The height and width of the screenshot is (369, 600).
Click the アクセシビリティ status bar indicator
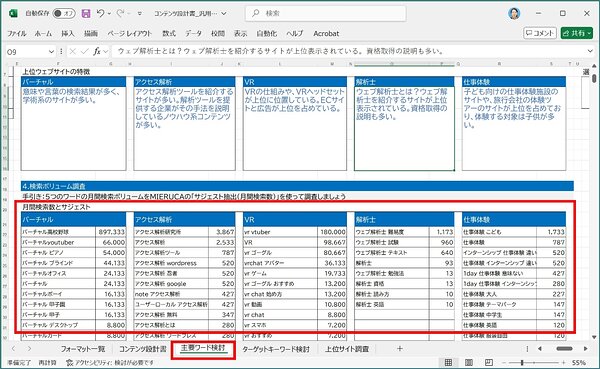tap(110, 362)
